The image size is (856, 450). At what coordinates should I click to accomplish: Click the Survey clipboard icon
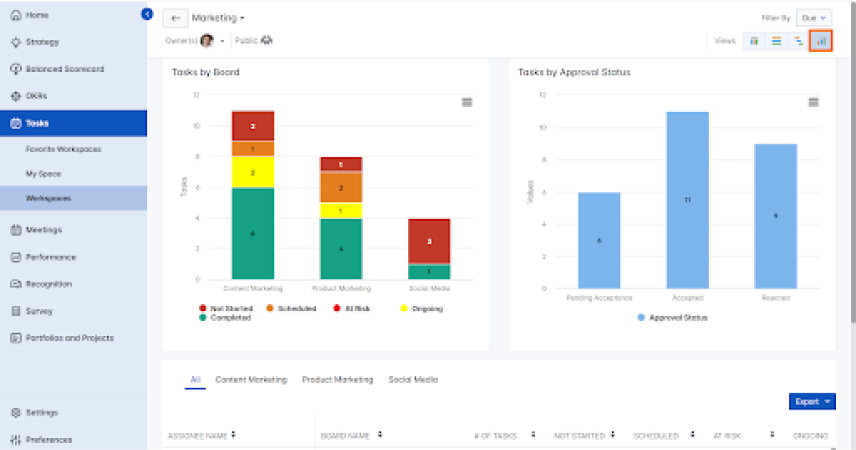coord(16,311)
